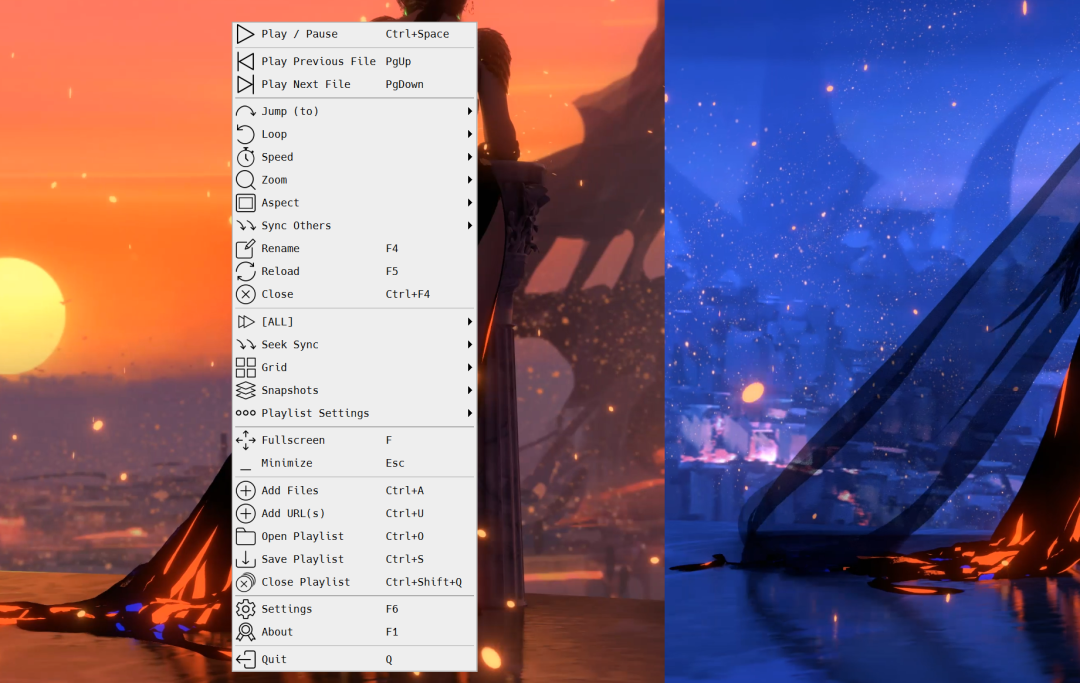1080x683 pixels.
Task: Choose Reload from the context menu
Action: 355,271
